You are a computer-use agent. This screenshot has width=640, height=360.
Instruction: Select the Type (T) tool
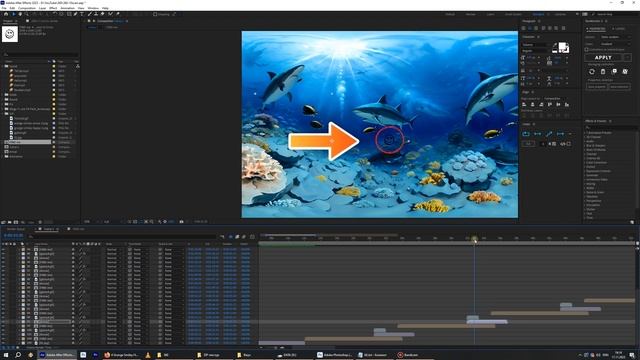pyautogui.click(x=82, y=14)
